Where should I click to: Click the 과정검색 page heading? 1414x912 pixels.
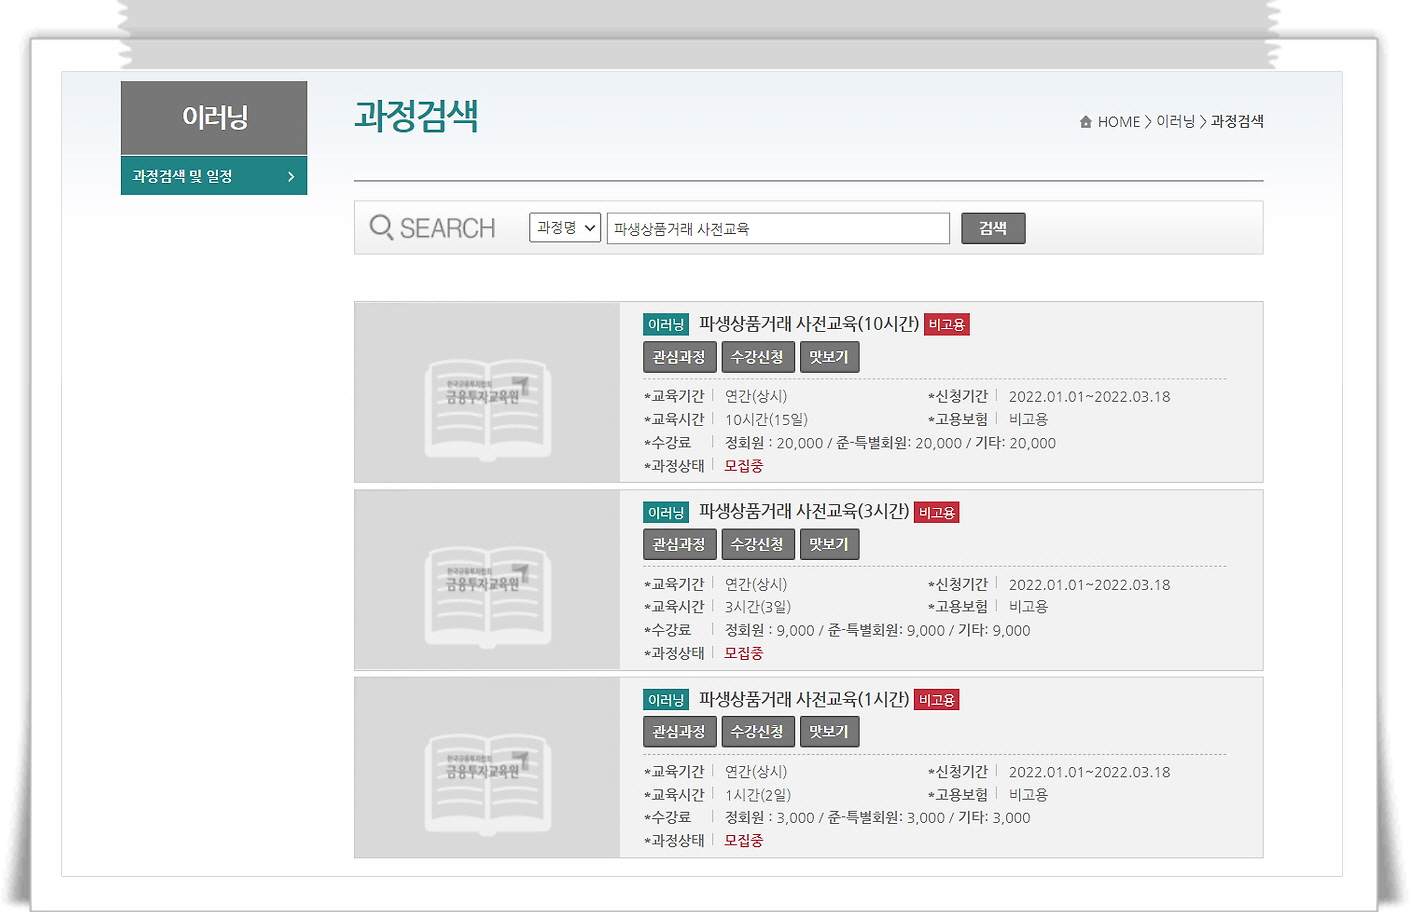click(x=416, y=116)
